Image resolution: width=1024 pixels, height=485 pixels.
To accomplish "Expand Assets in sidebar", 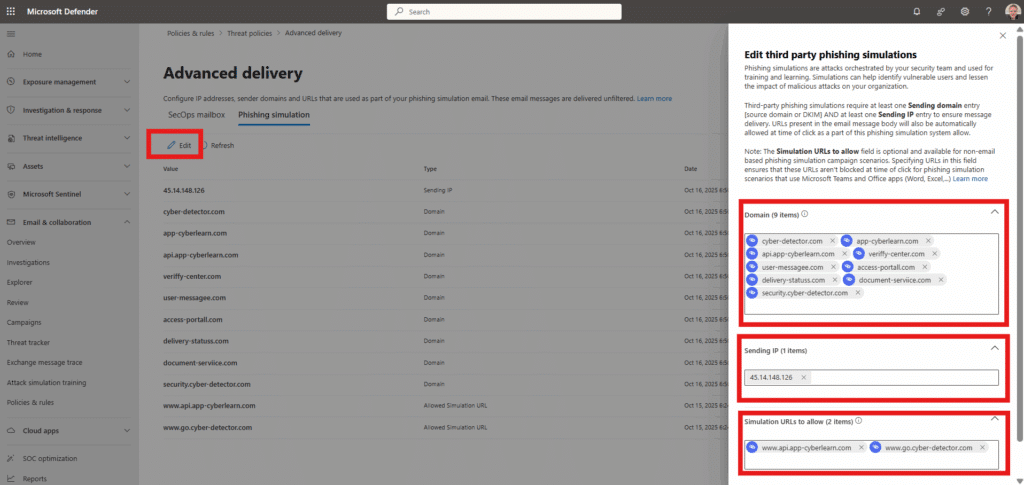I will point(127,166).
